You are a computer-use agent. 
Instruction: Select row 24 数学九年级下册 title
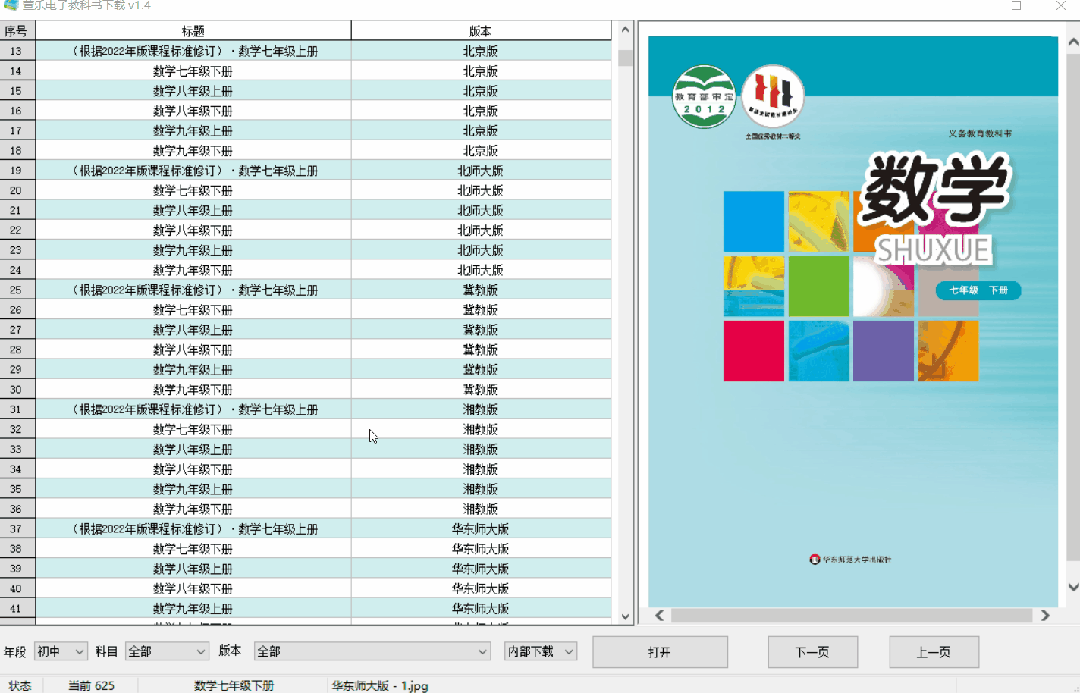193,270
